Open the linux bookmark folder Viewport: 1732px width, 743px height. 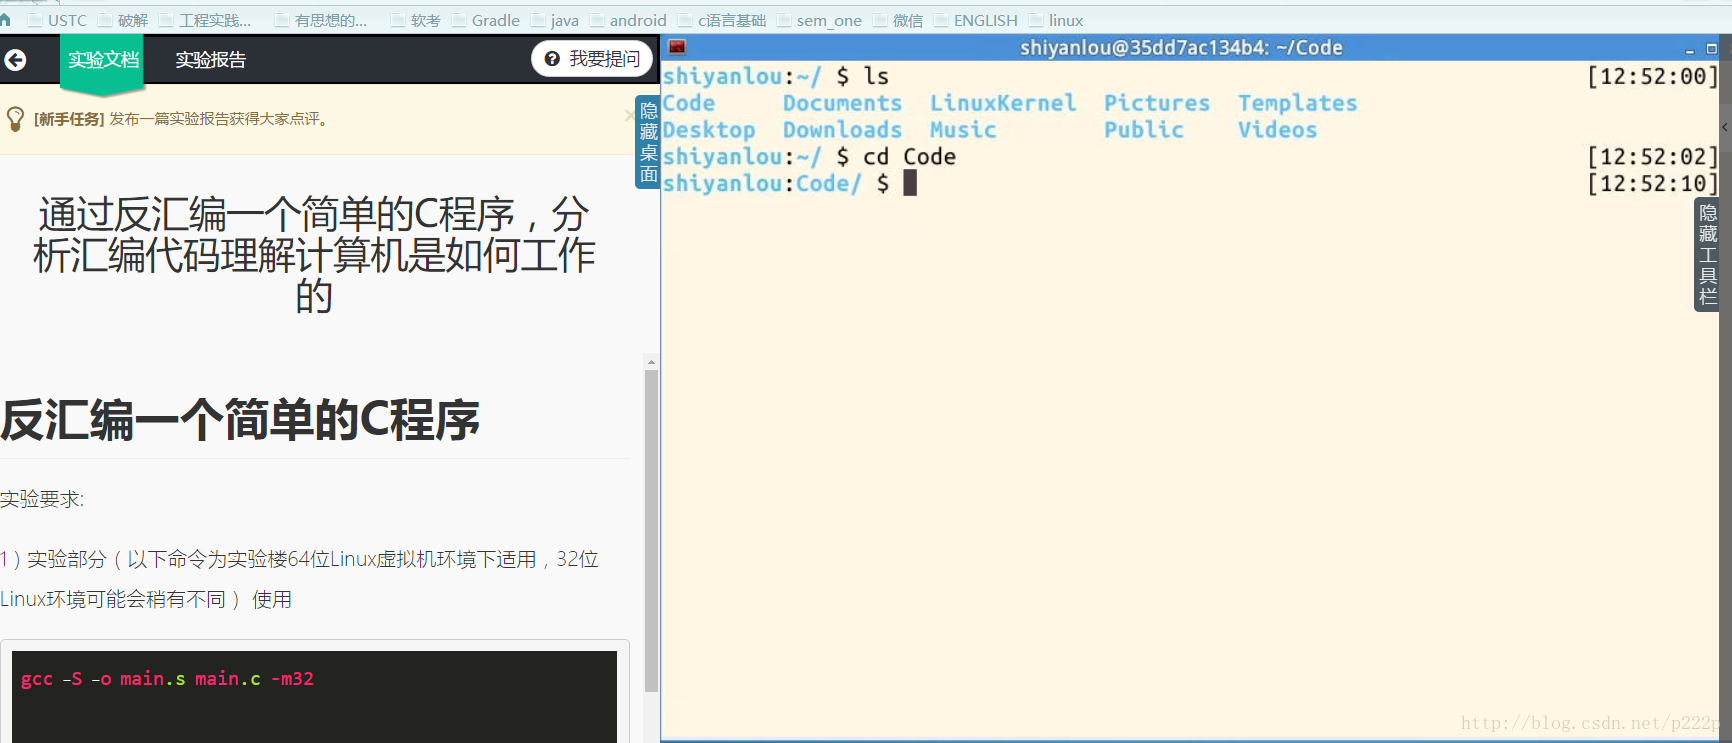click(1056, 20)
